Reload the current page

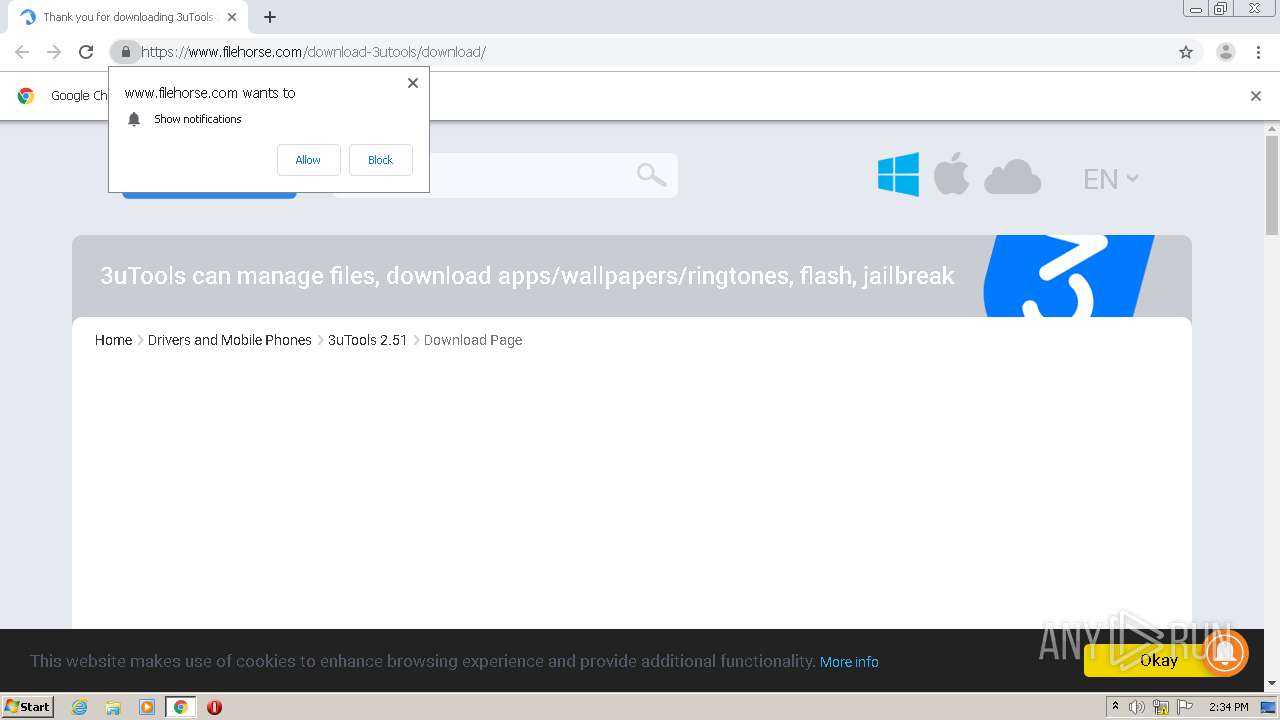tap(86, 52)
